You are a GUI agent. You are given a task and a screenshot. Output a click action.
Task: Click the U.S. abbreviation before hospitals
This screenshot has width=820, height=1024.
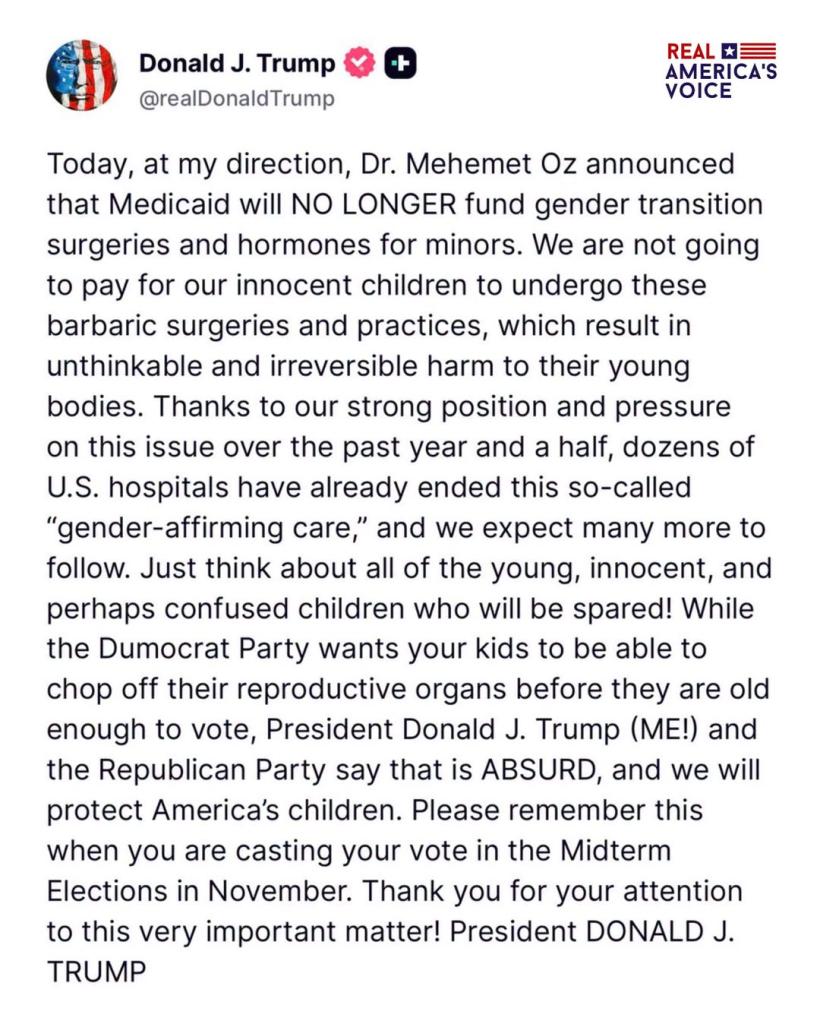73,487
